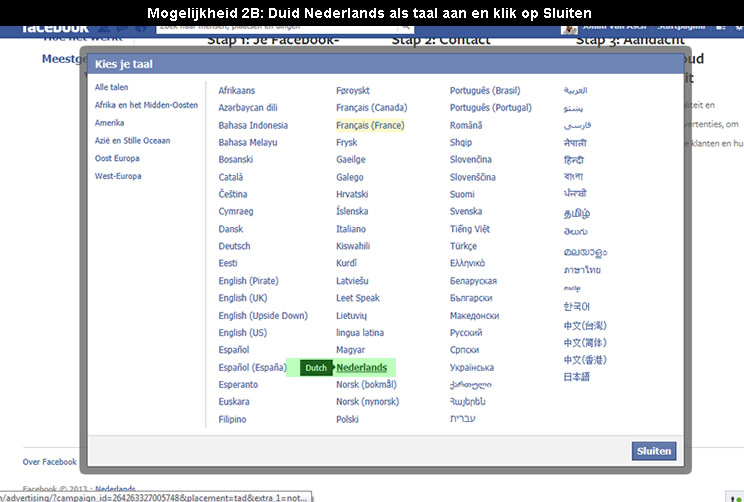Choose Español language

234,350
